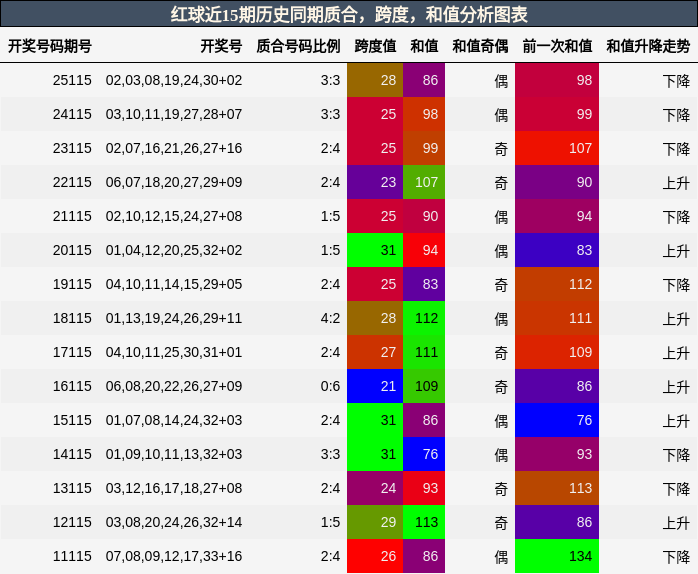Click issue number 21115
This screenshot has height=574, width=698.
72,216
